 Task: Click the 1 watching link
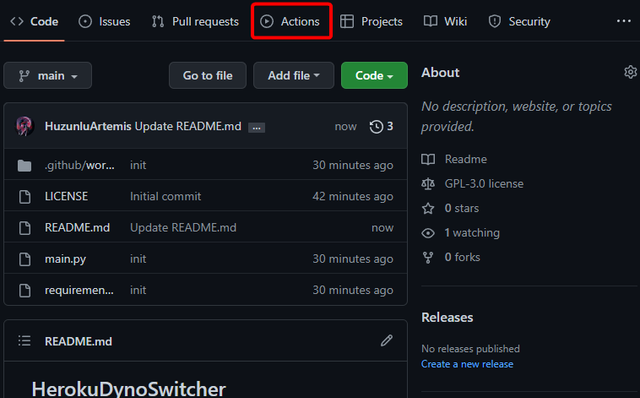tap(472, 233)
